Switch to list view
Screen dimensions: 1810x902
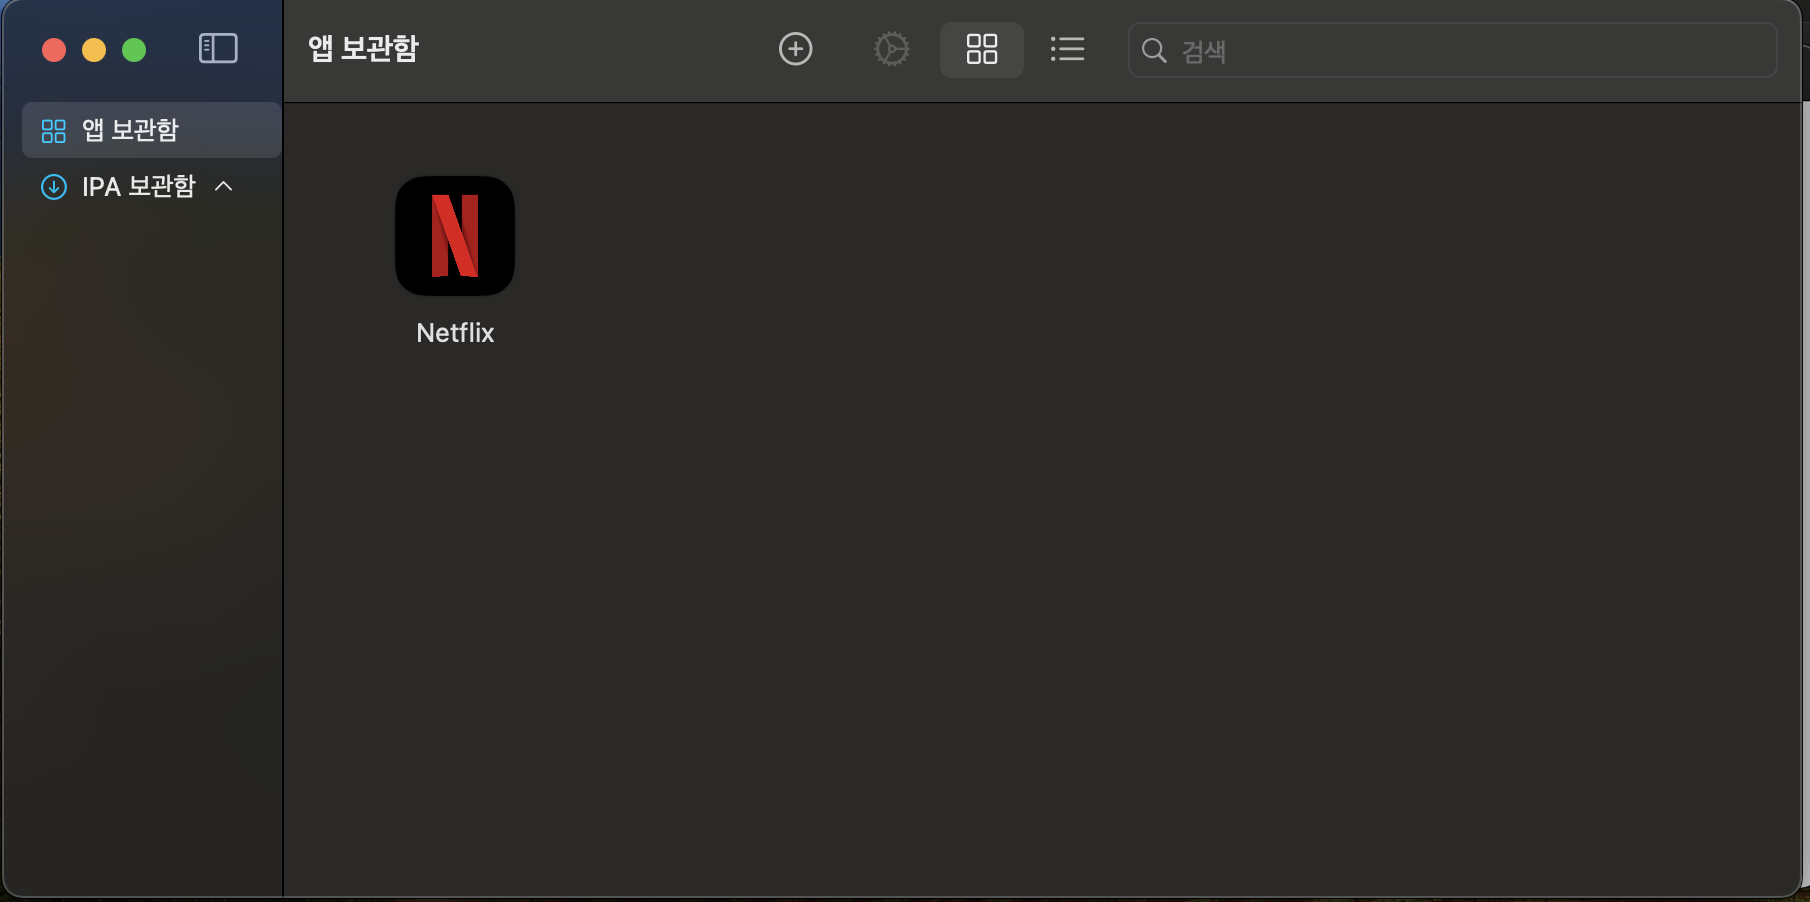pyautogui.click(x=1067, y=49)
